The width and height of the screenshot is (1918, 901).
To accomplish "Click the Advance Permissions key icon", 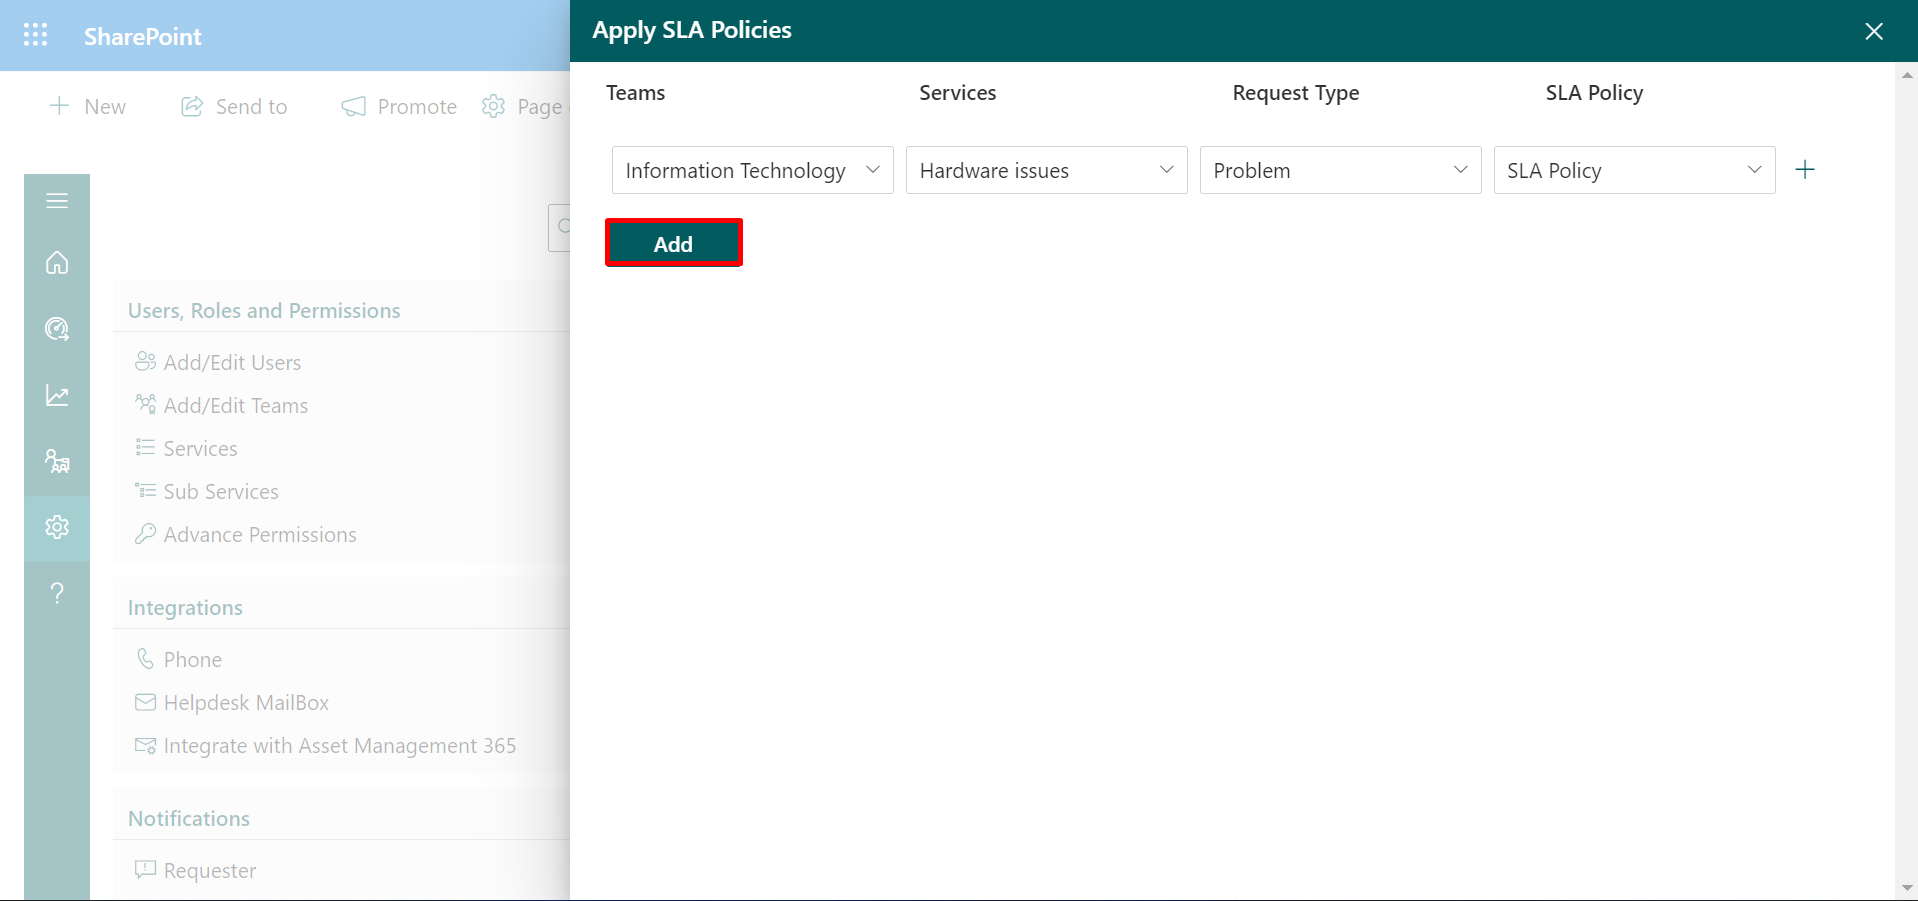I will (x=146, y=533).
